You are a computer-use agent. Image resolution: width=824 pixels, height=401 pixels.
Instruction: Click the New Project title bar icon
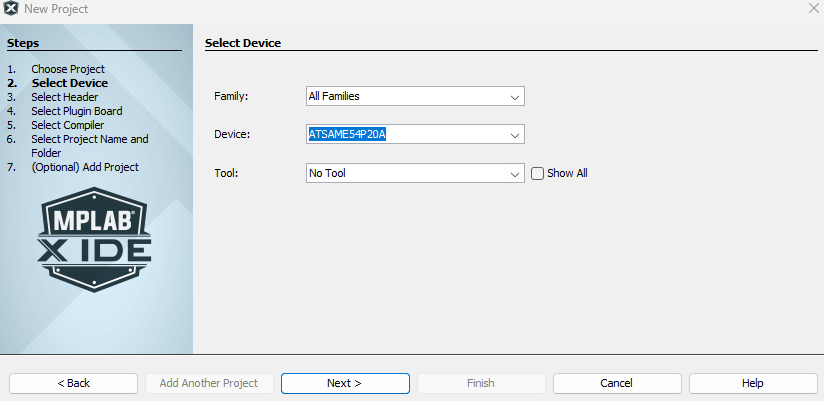click(x=11, y=9)
